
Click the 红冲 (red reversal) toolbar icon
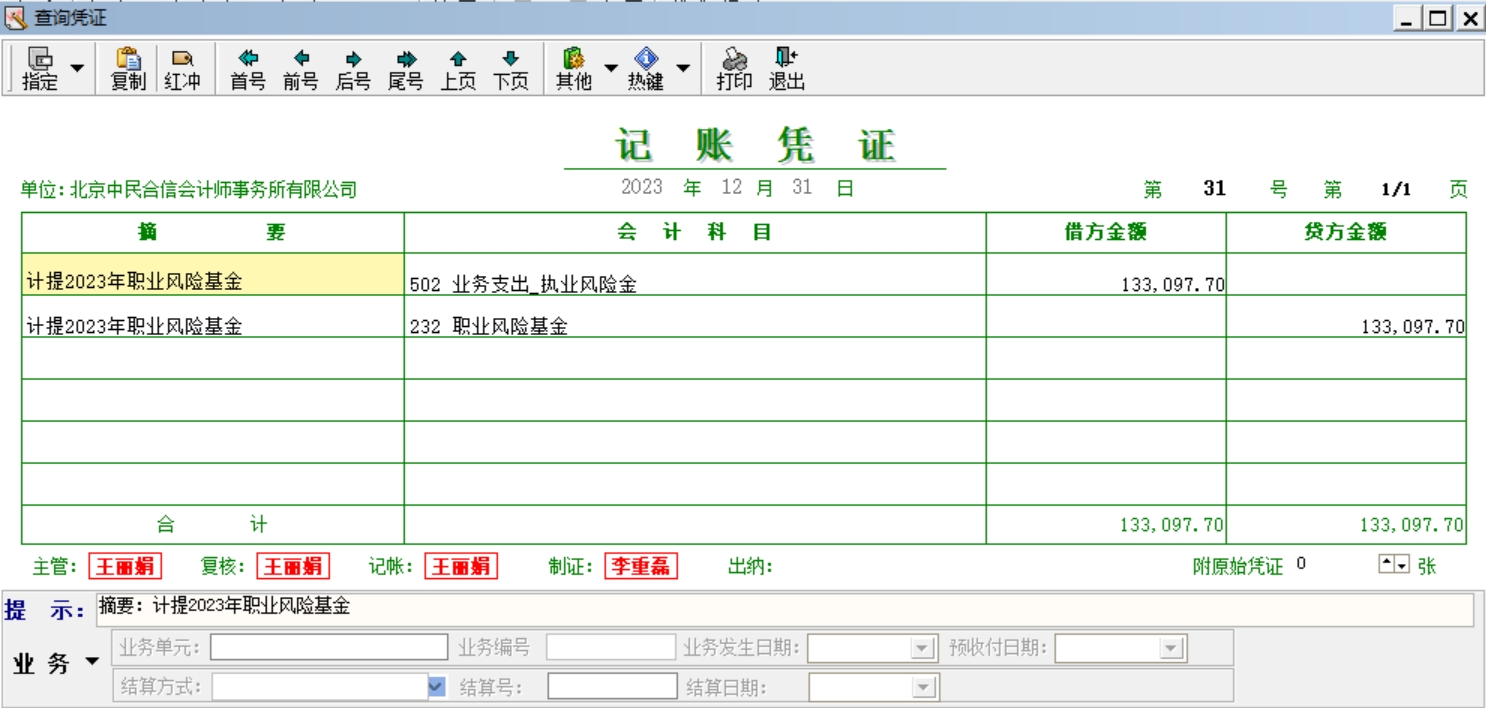click(x=182, y=69)
